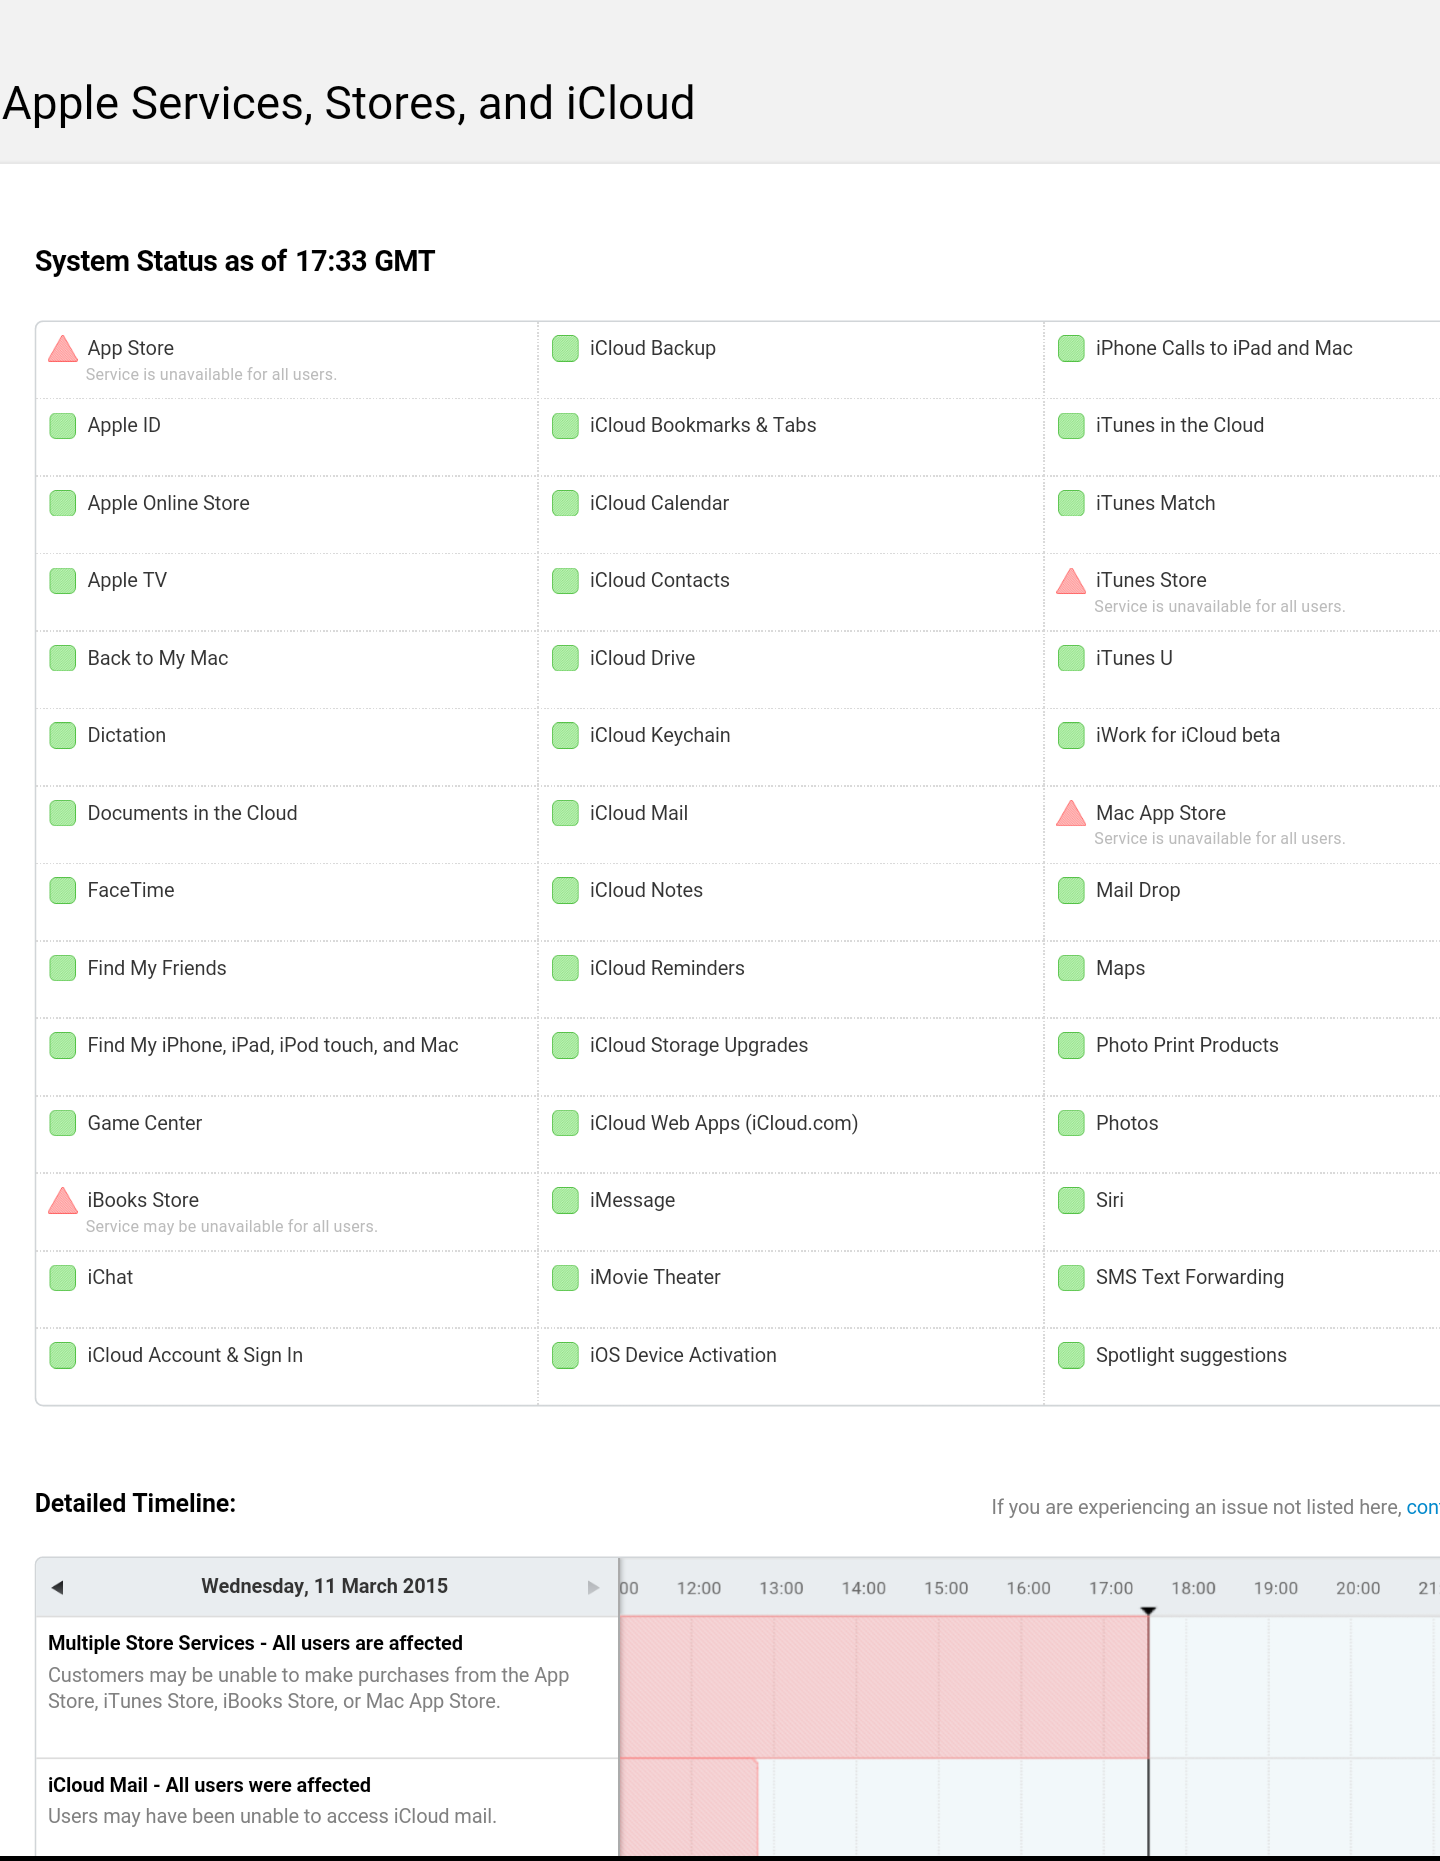
Task: Click the 'iCloud Storage Upgrades' entry
Action: (x=699, y=1045)
